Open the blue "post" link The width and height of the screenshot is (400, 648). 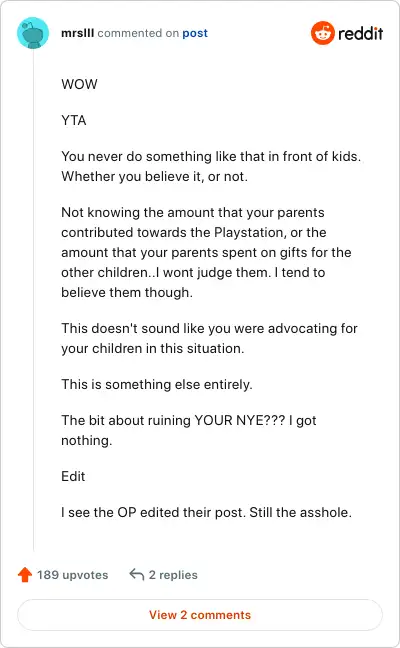pos(195,33)
